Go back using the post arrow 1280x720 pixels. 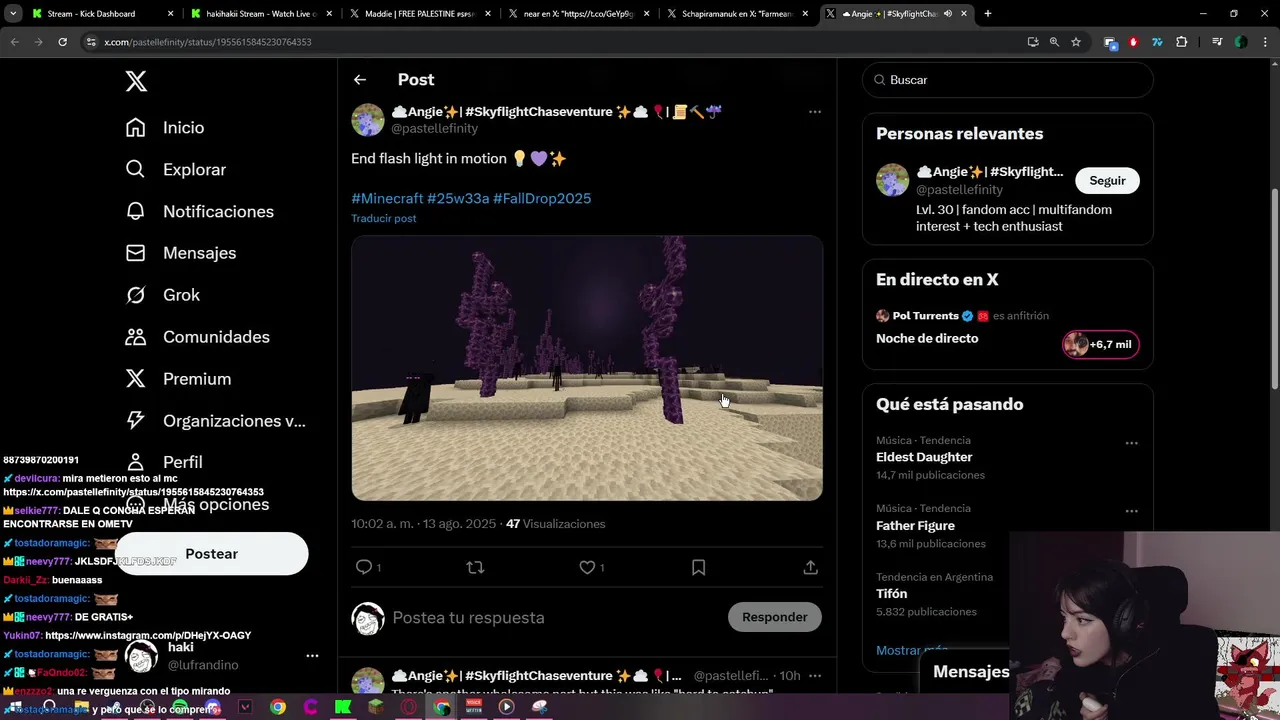360,80
